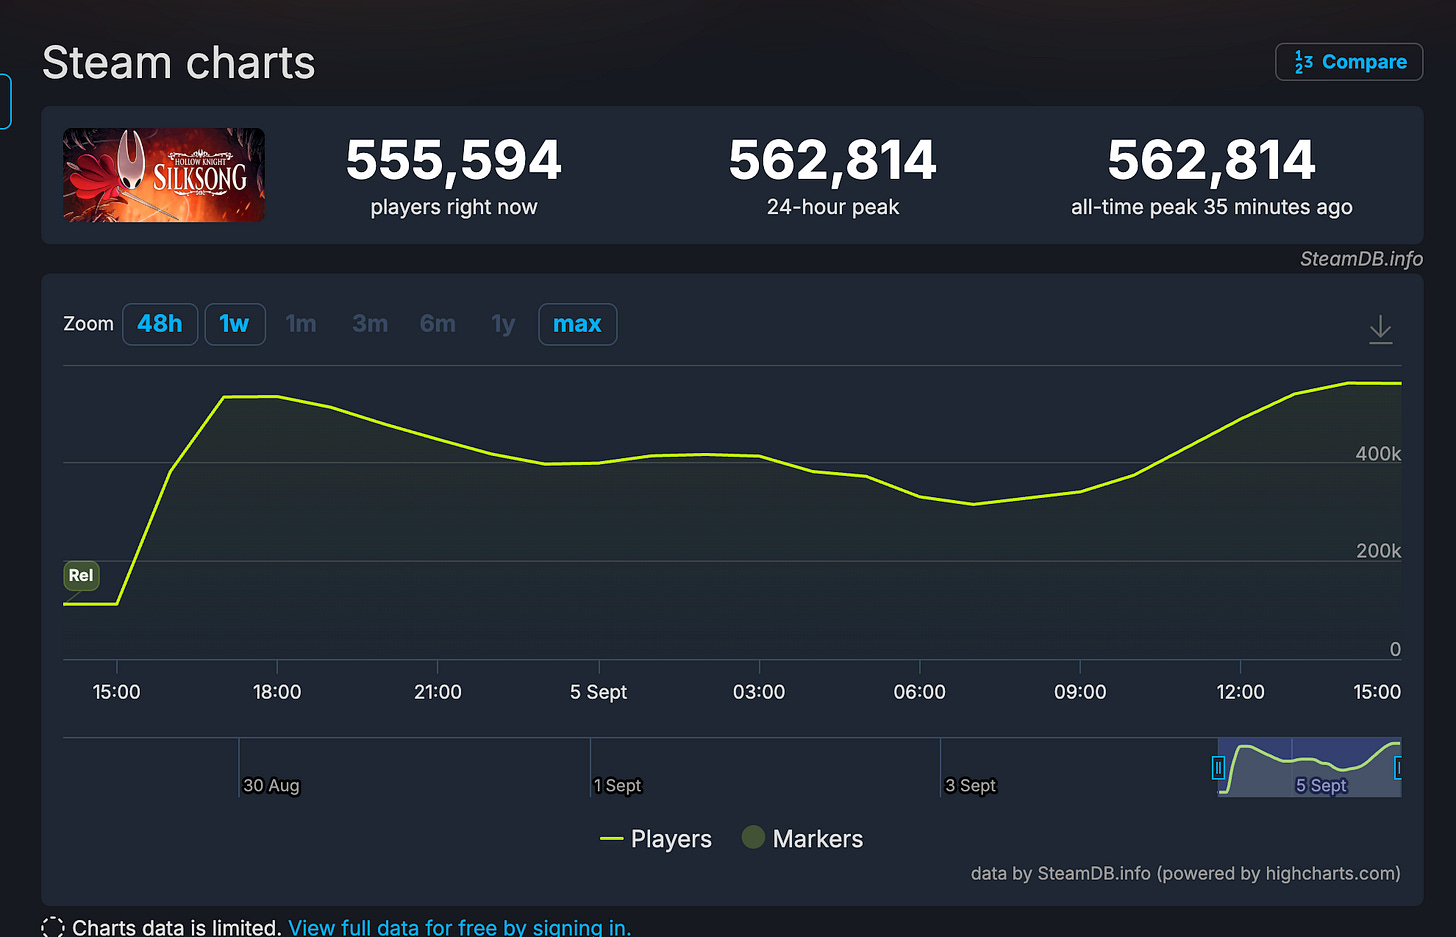The width and height of the screenshot is (1456, 937).
Task: Open the chart download menu icon
Action: 1380,329
